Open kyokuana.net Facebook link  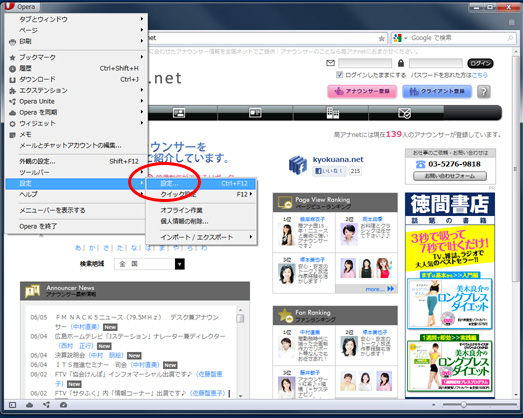(x=338, y=159)
